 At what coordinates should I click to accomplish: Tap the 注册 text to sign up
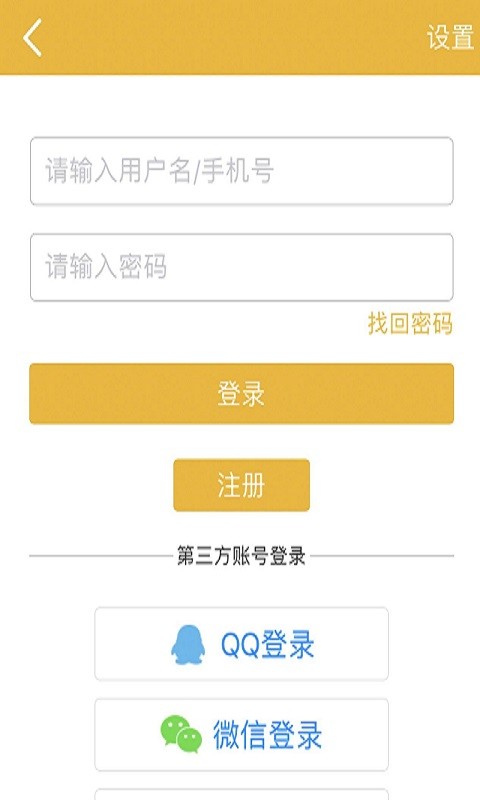[241, 485]
